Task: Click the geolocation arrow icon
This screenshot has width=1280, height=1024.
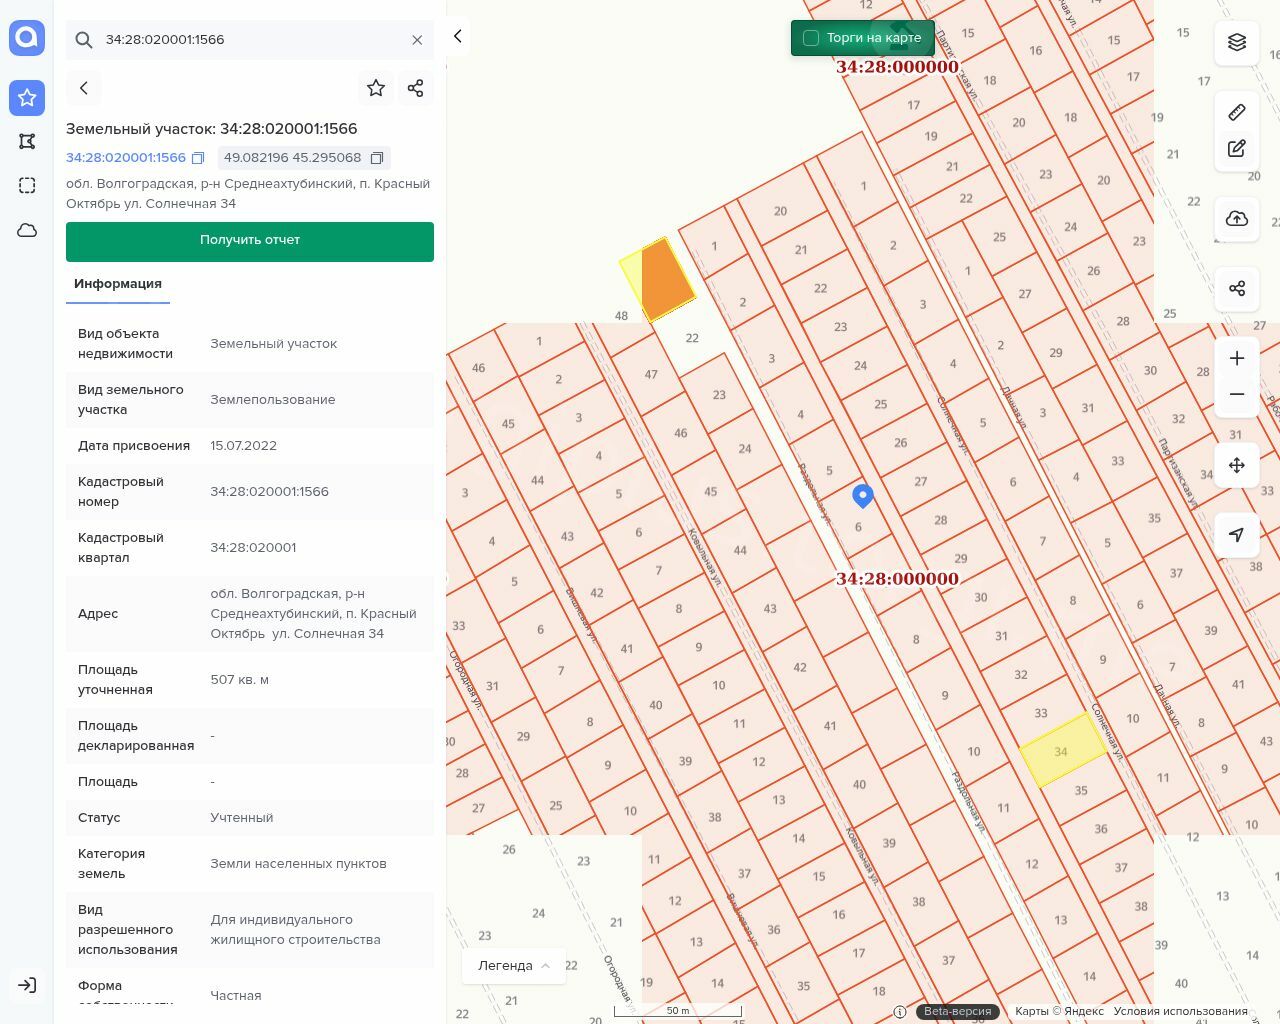Action: point(1237,535)
